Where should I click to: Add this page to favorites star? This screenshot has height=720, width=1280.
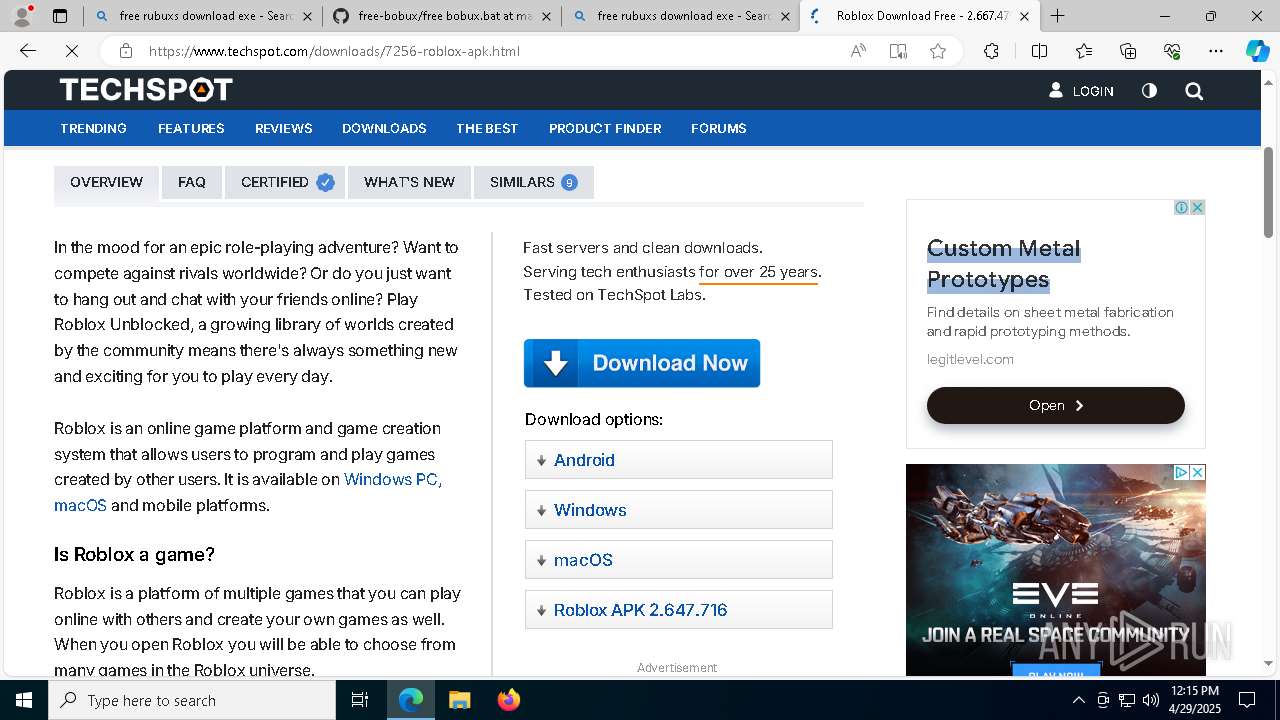[938, 51]
